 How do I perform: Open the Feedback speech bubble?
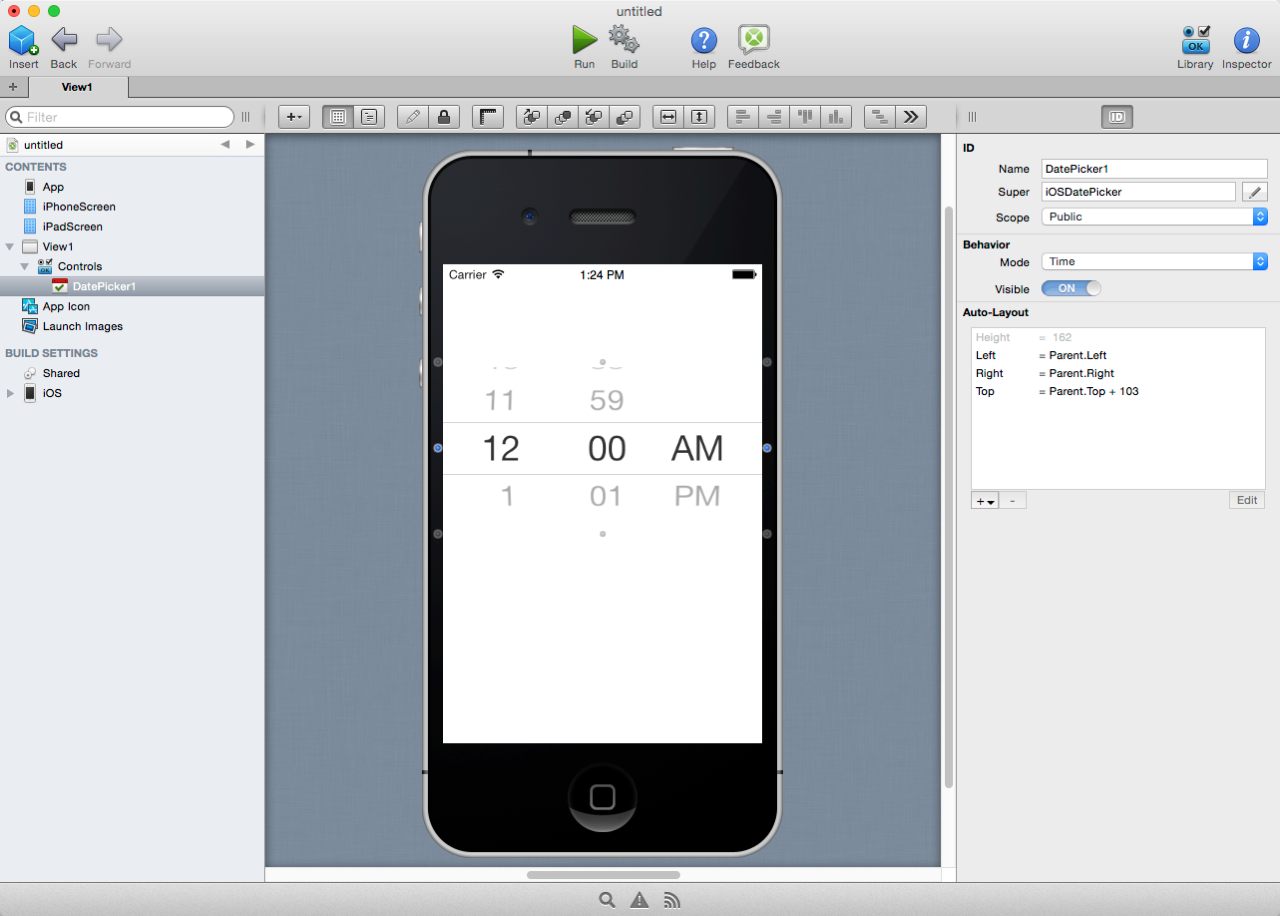coord(753,40)
